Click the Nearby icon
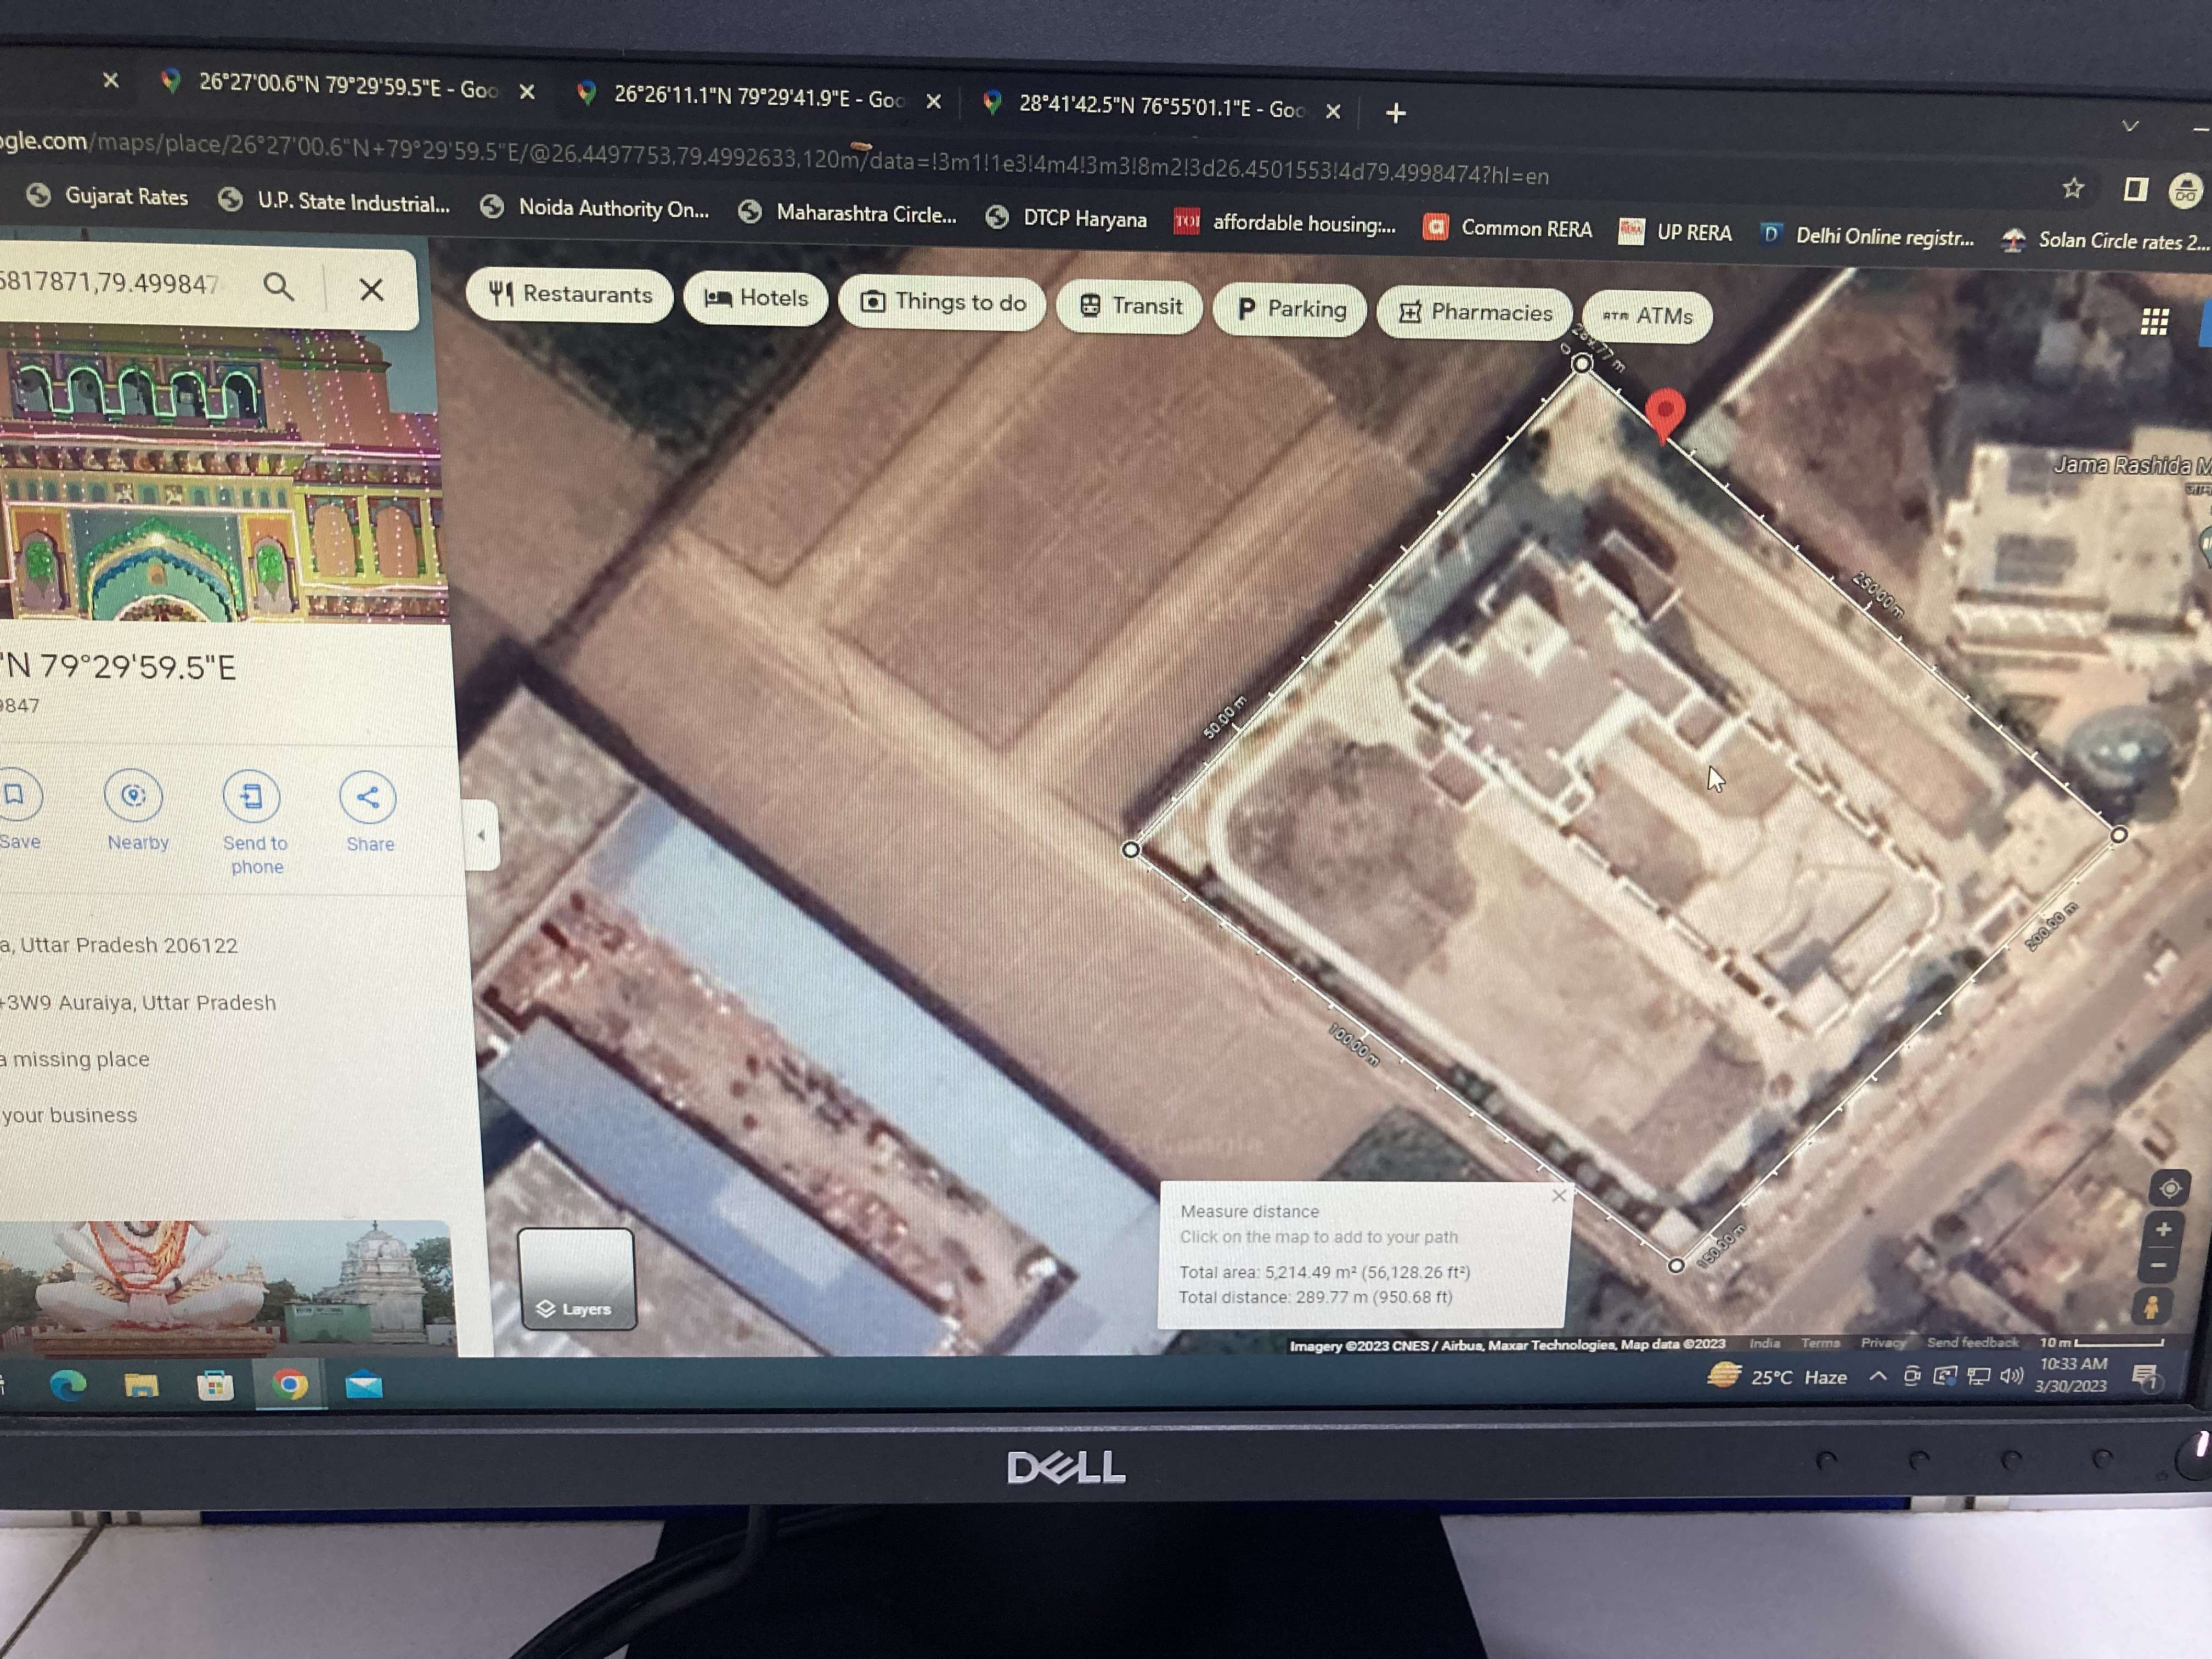The image size is (2212, 1659). pyautogui.click(x=134, y=796)
